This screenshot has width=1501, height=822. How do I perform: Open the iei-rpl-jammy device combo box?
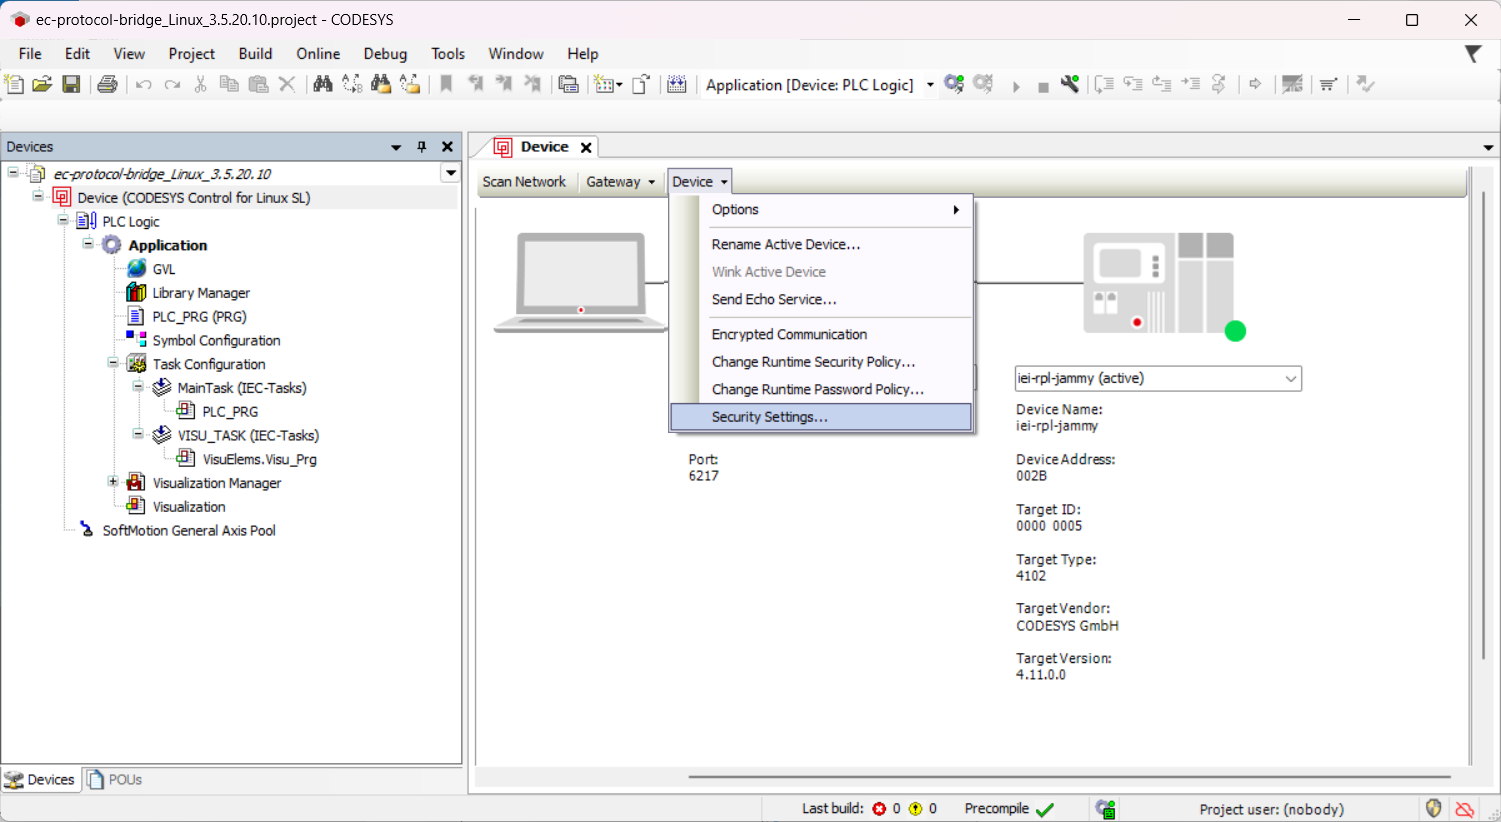[x=1158, y=379]
